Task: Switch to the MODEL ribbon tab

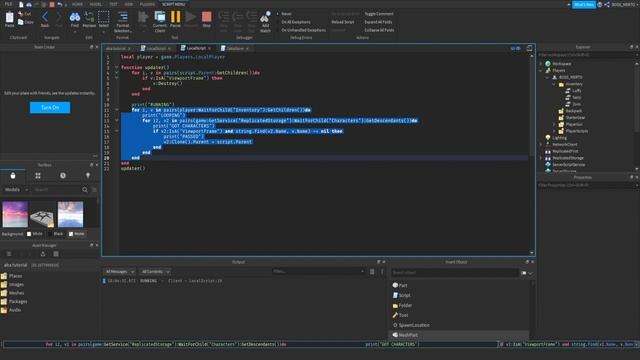Action: click(96, 4)
